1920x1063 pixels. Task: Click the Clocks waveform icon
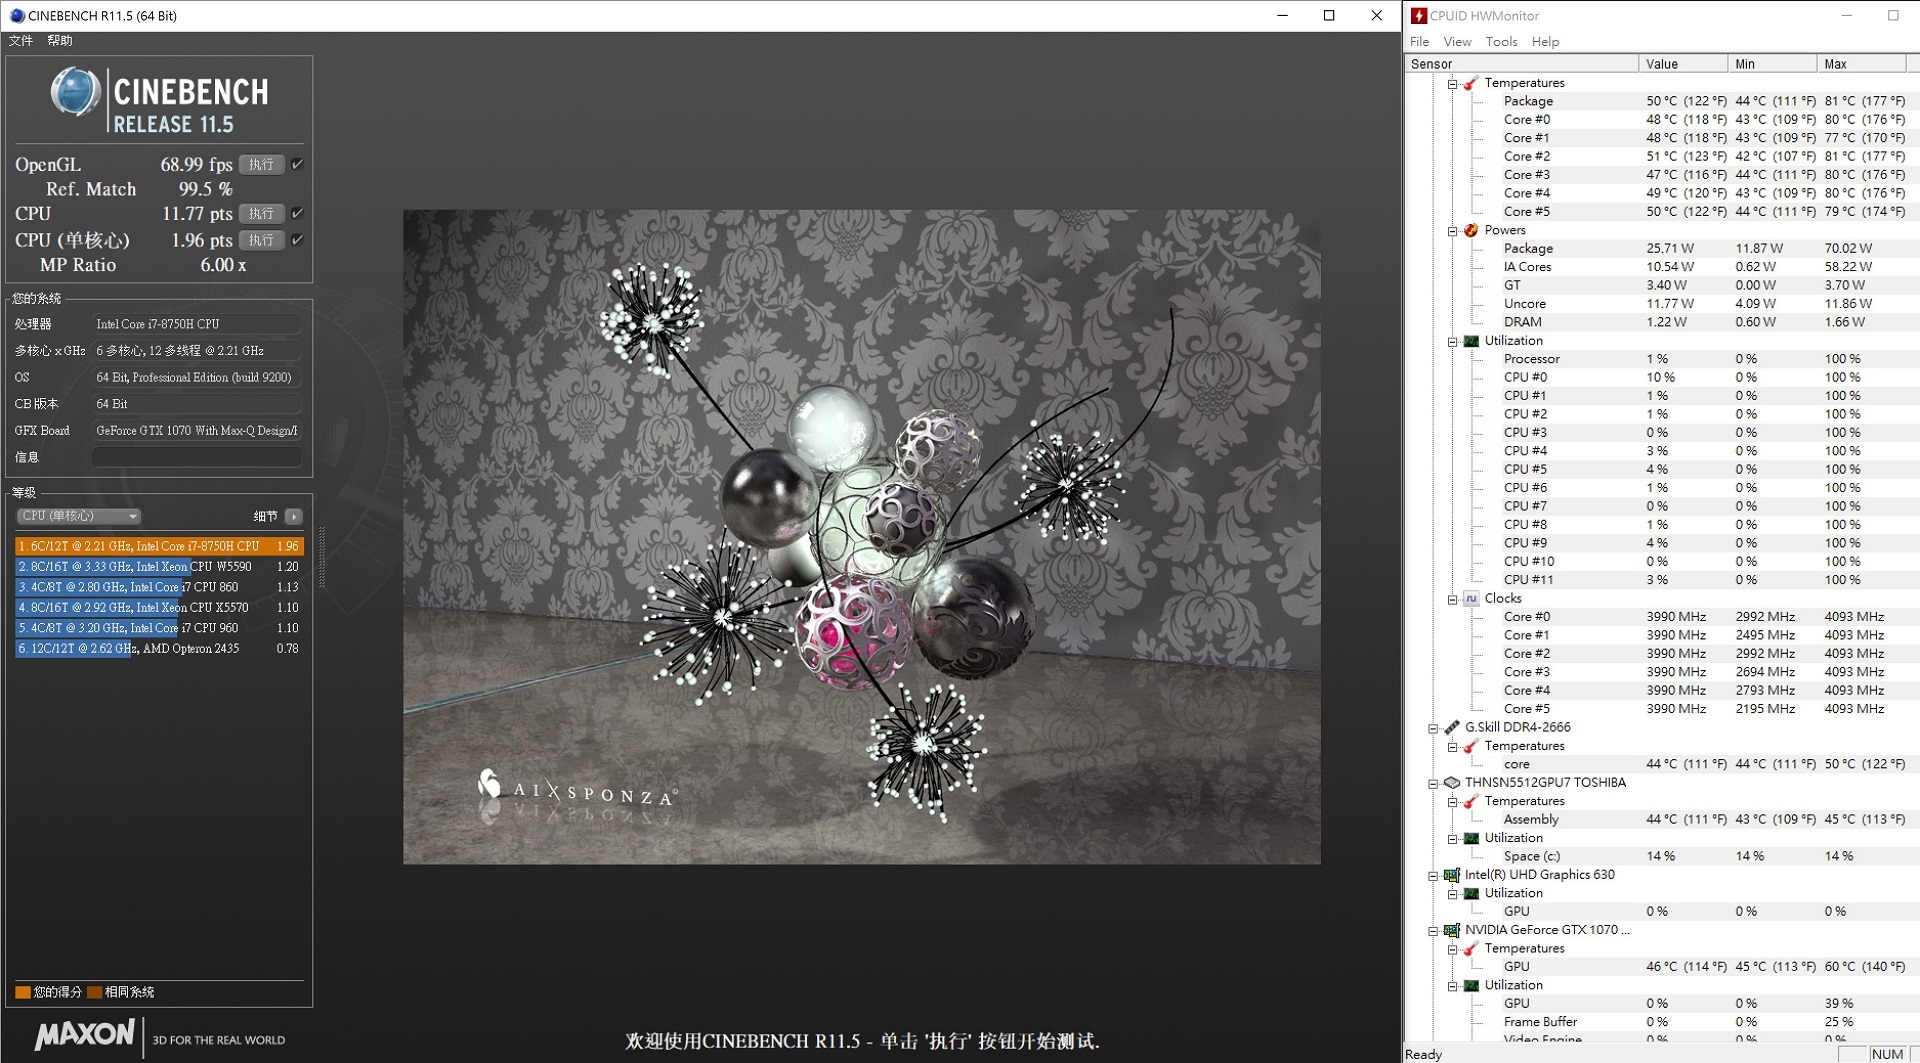pos(1471,599)
